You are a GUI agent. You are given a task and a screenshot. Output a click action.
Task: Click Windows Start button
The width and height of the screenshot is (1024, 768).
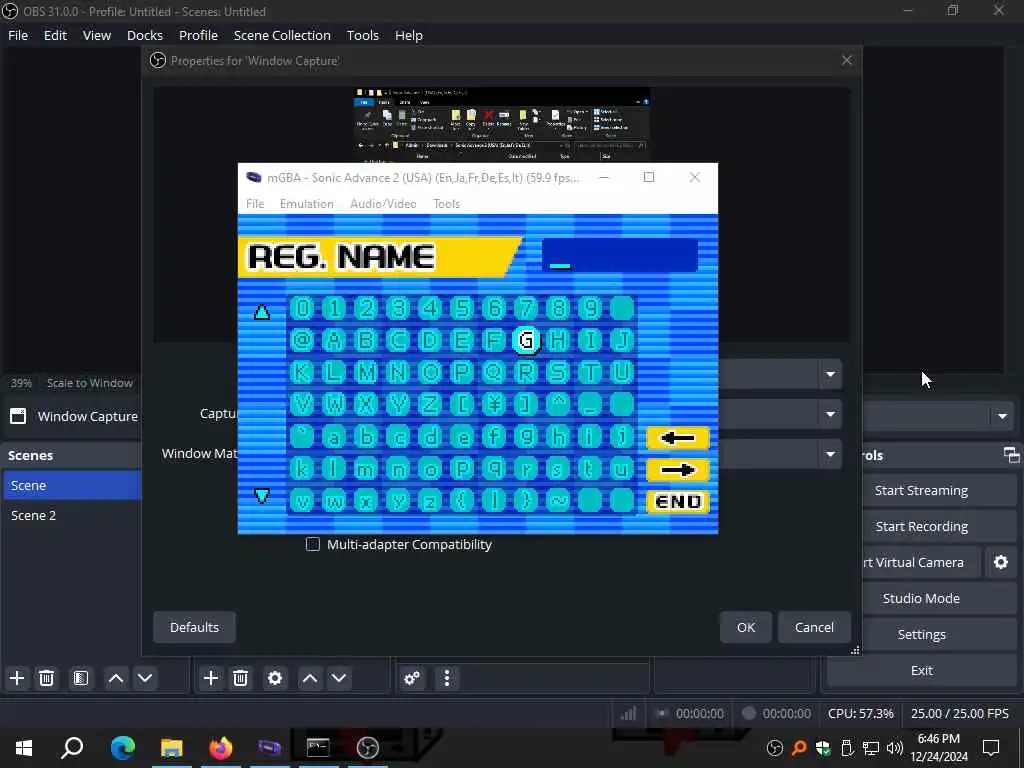point(24,747)
